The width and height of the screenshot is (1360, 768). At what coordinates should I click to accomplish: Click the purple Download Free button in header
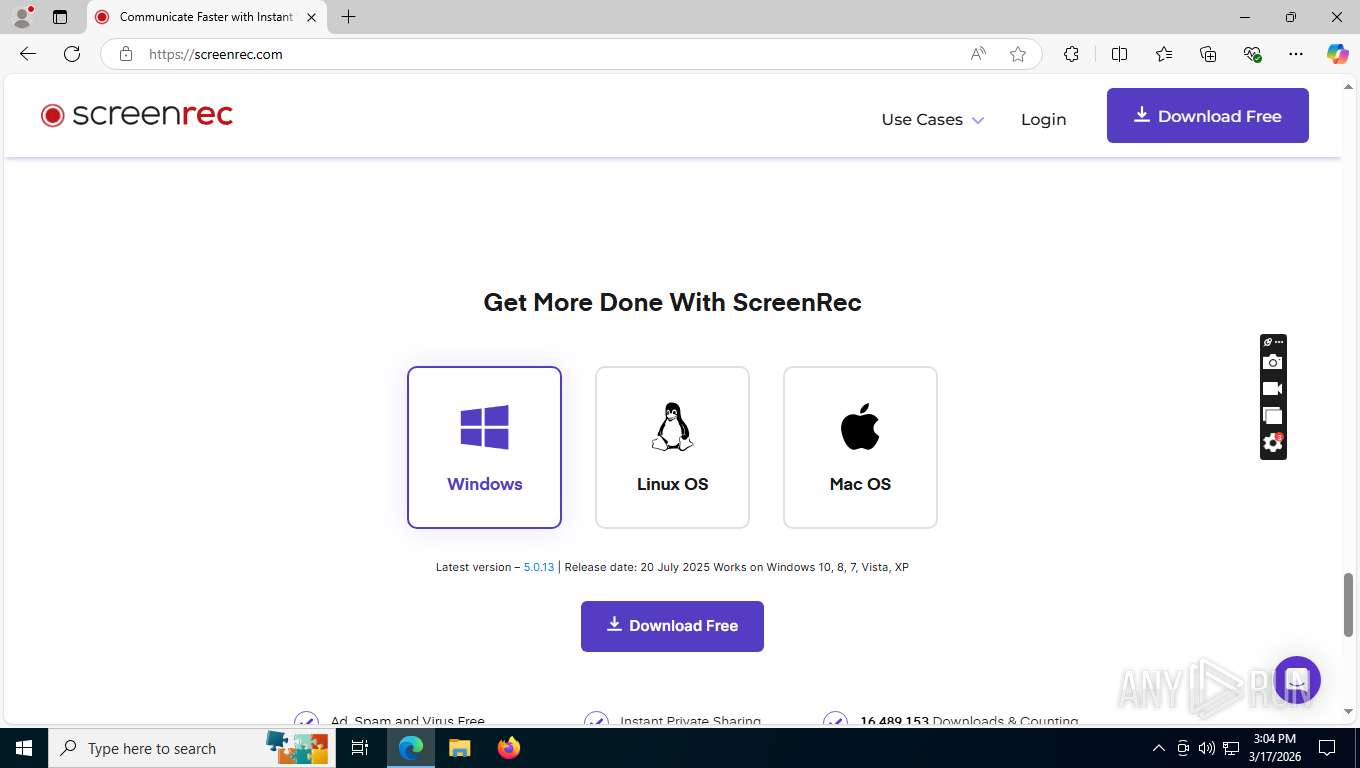(x=1207, y=115)
